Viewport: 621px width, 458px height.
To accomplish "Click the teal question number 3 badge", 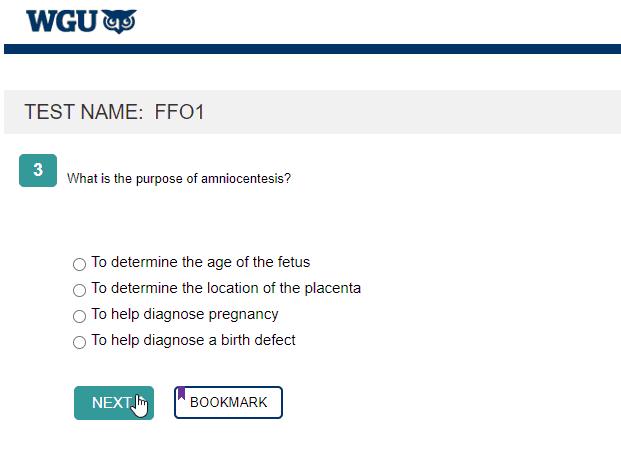I will pyautogui.click(x=38, y=170).
